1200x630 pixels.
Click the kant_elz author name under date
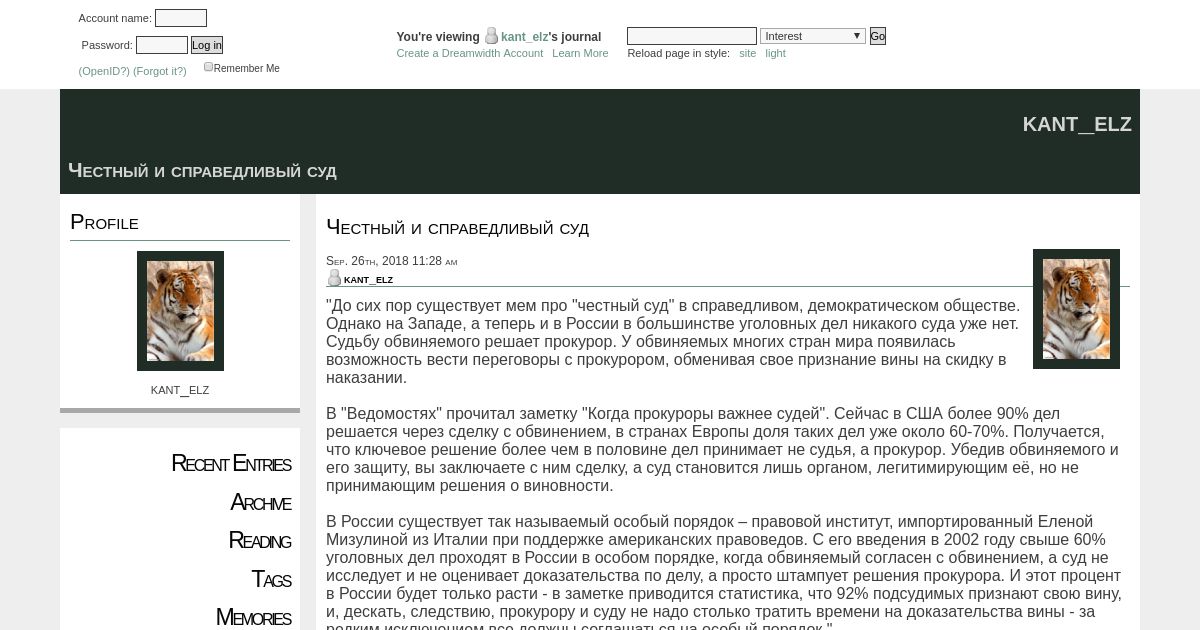click(x=368, y=280)
